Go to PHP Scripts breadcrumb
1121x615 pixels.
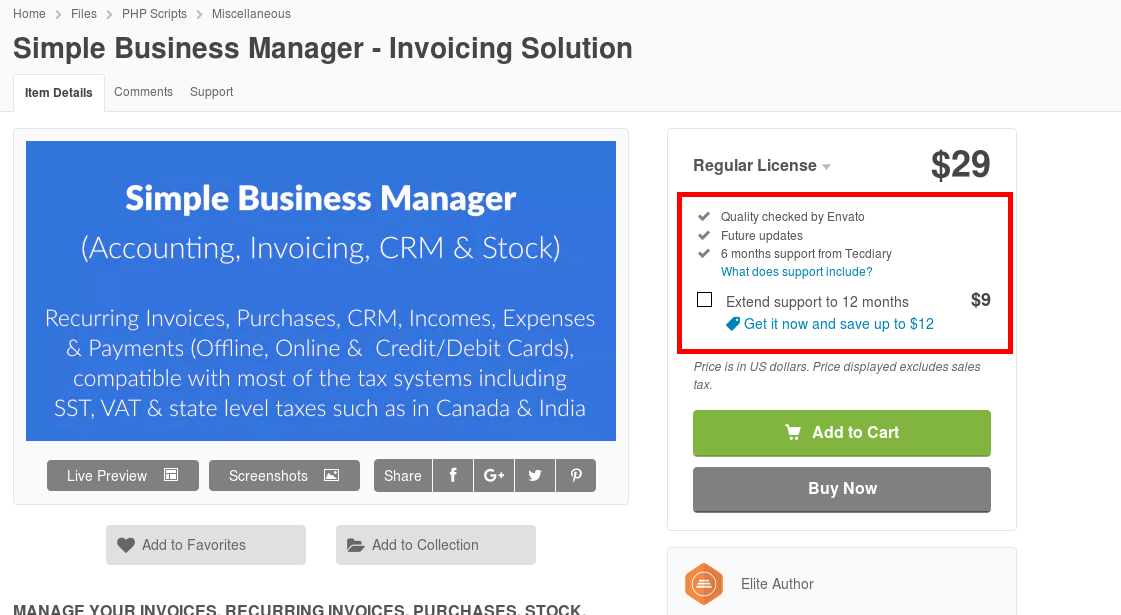[x=154, y=14]
